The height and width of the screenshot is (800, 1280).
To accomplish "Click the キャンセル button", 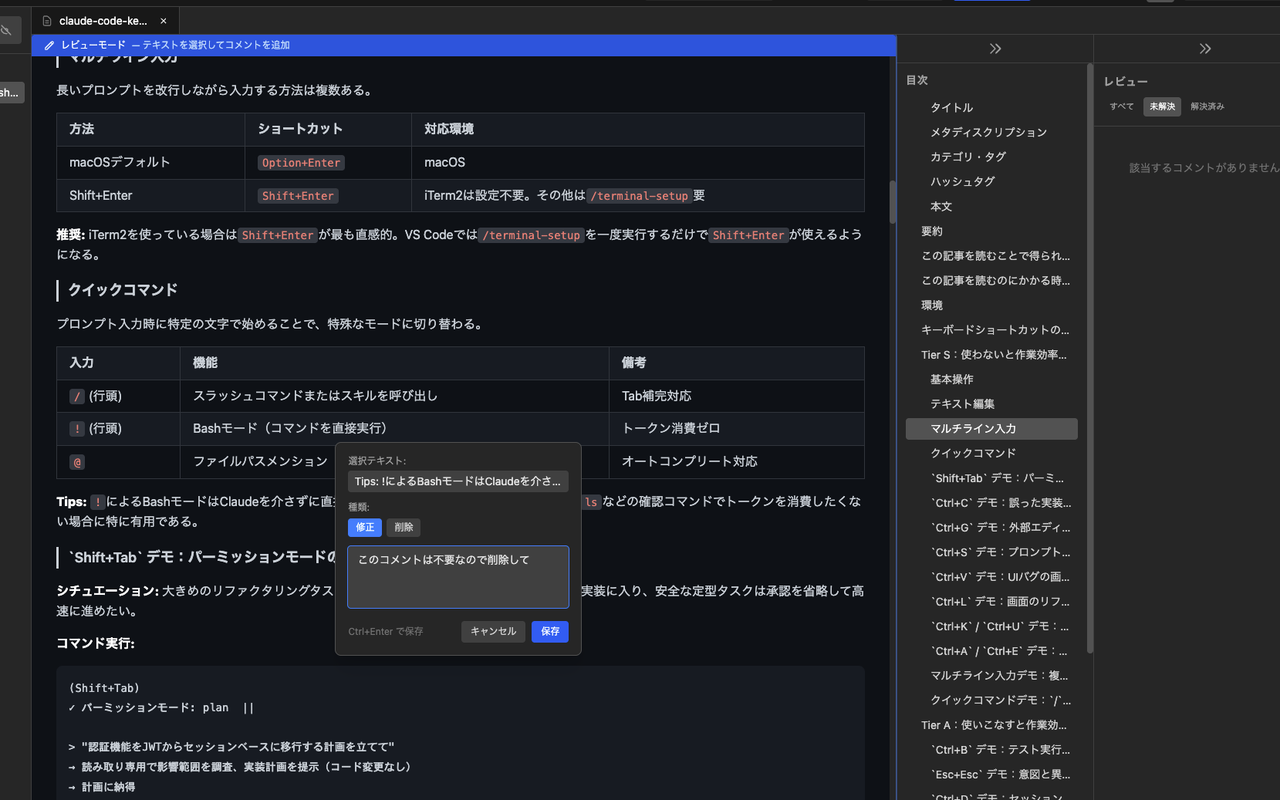I will point(493,631).
